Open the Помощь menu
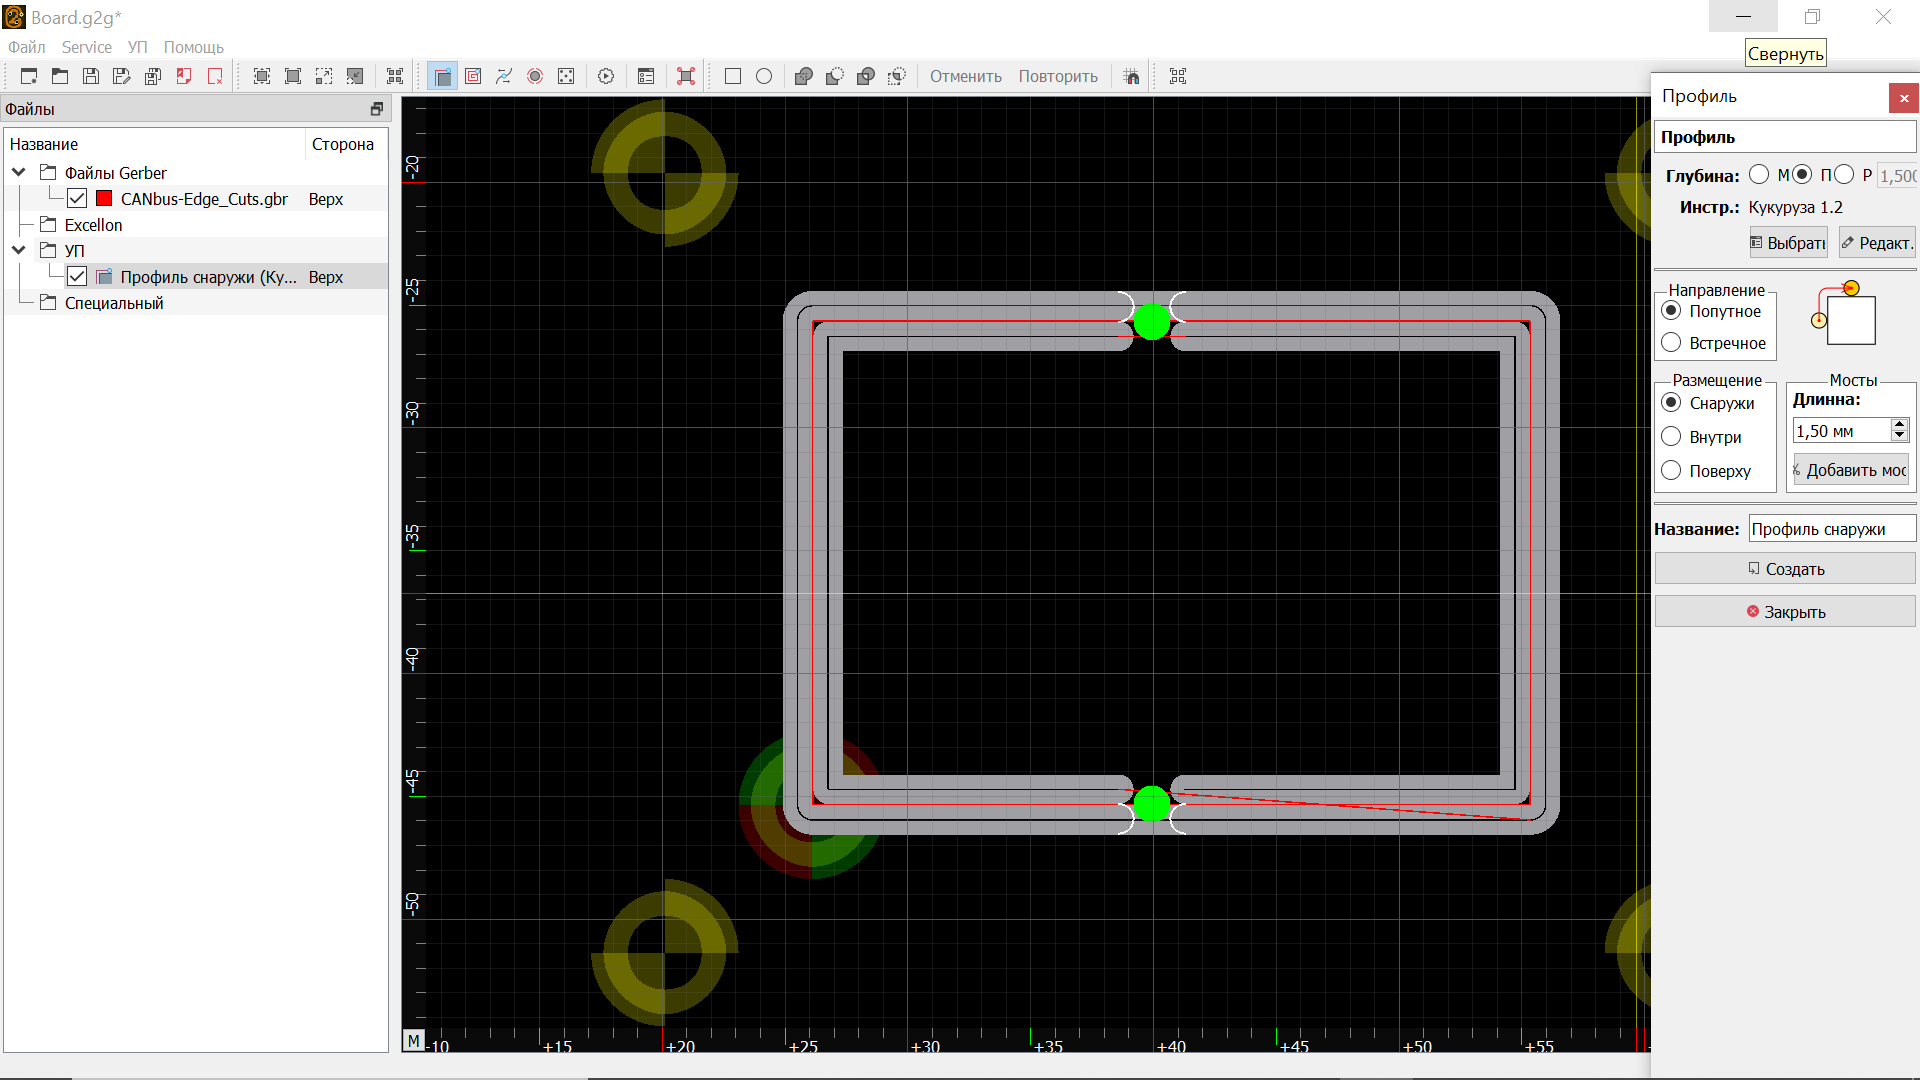The width and height of the screenshot is (1920, 1080). 193,47
